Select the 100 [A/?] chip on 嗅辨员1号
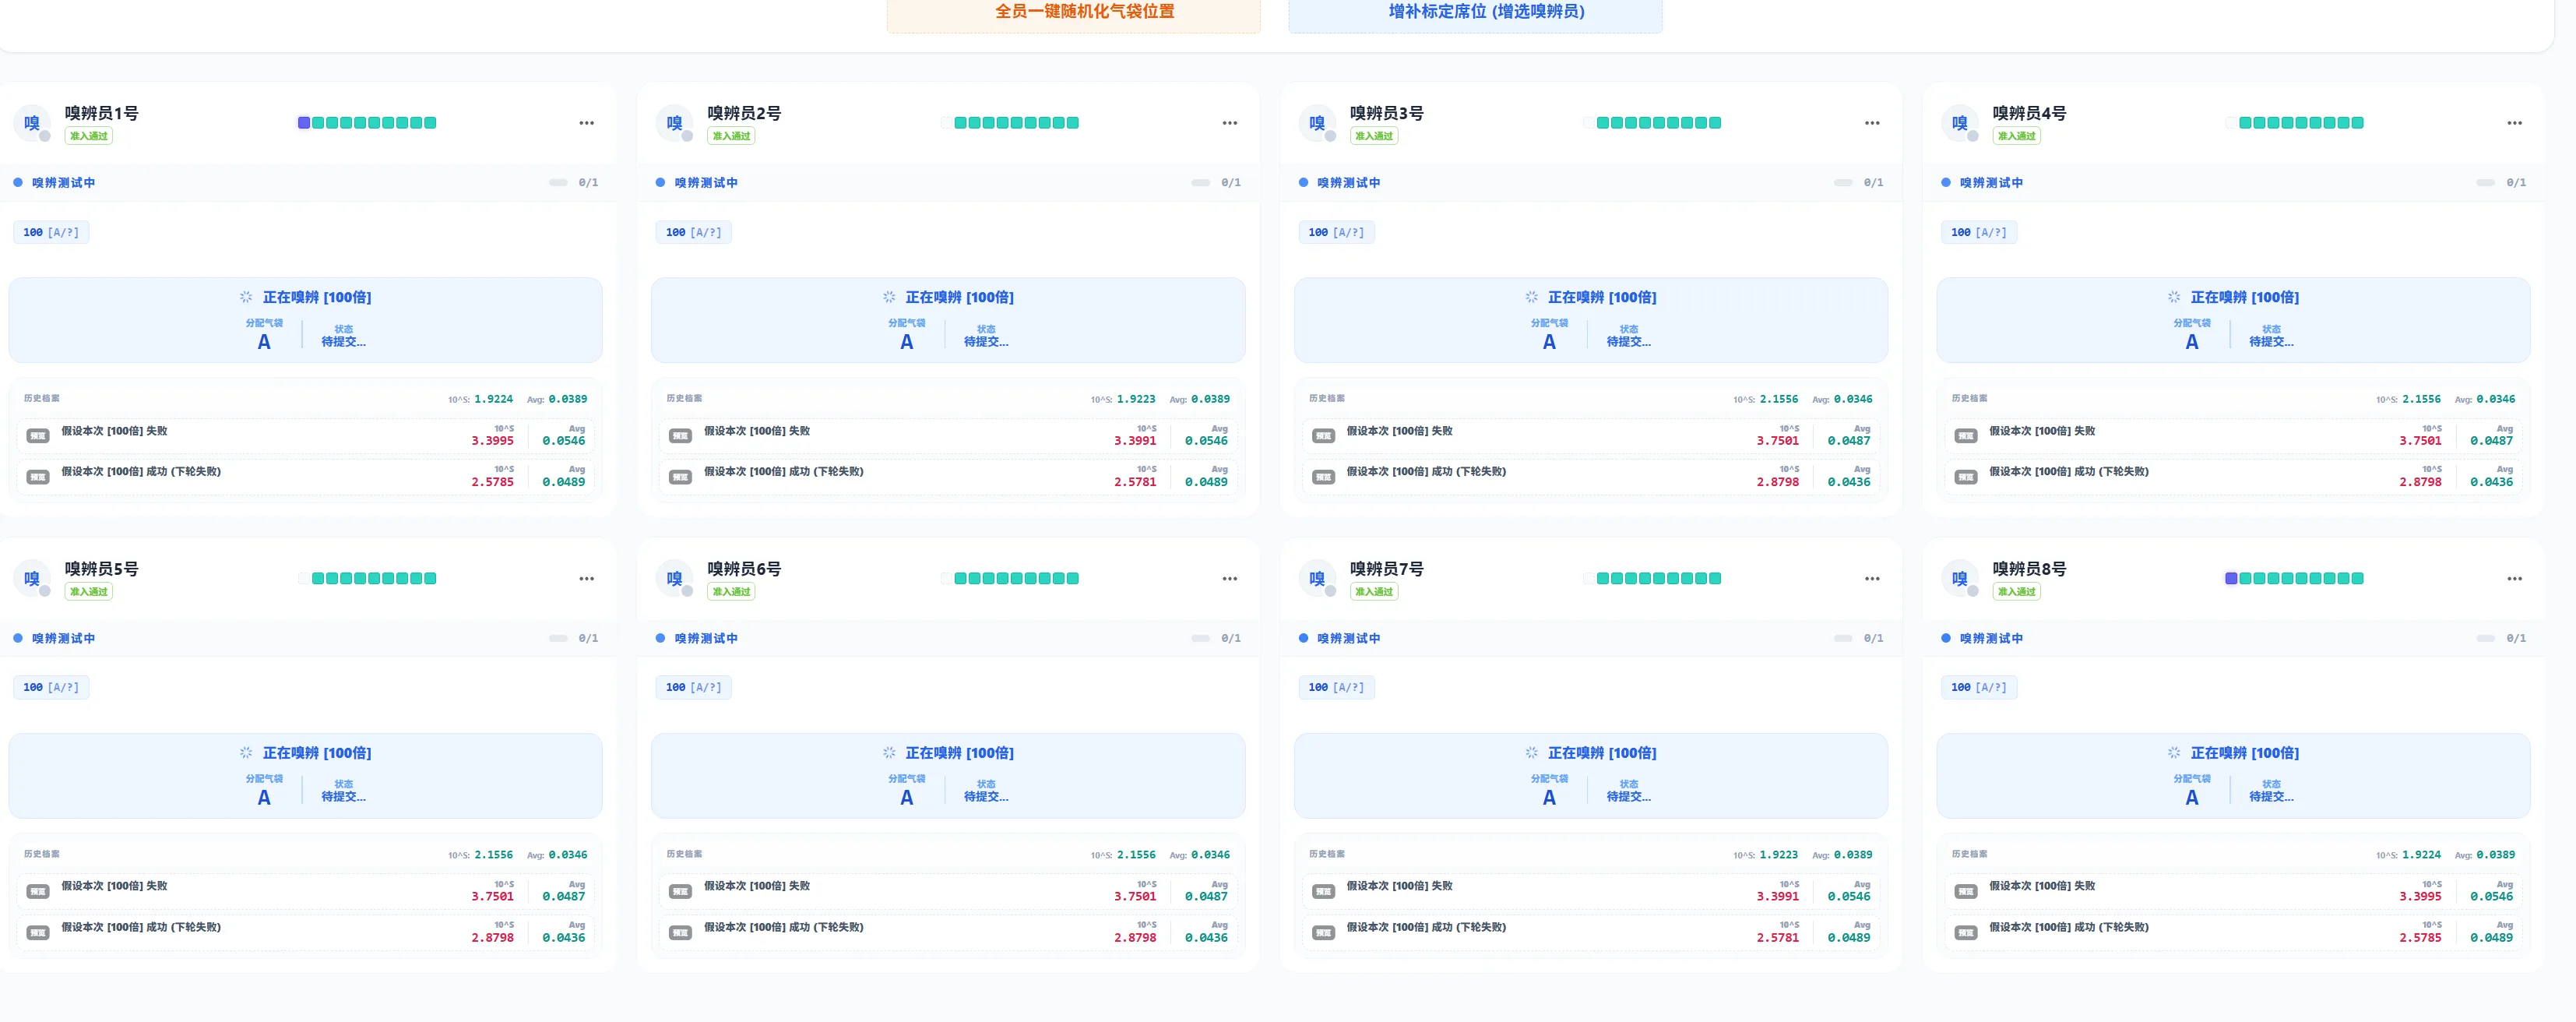This screenshot has height=1022, width=2576. [x=51, y=232]
